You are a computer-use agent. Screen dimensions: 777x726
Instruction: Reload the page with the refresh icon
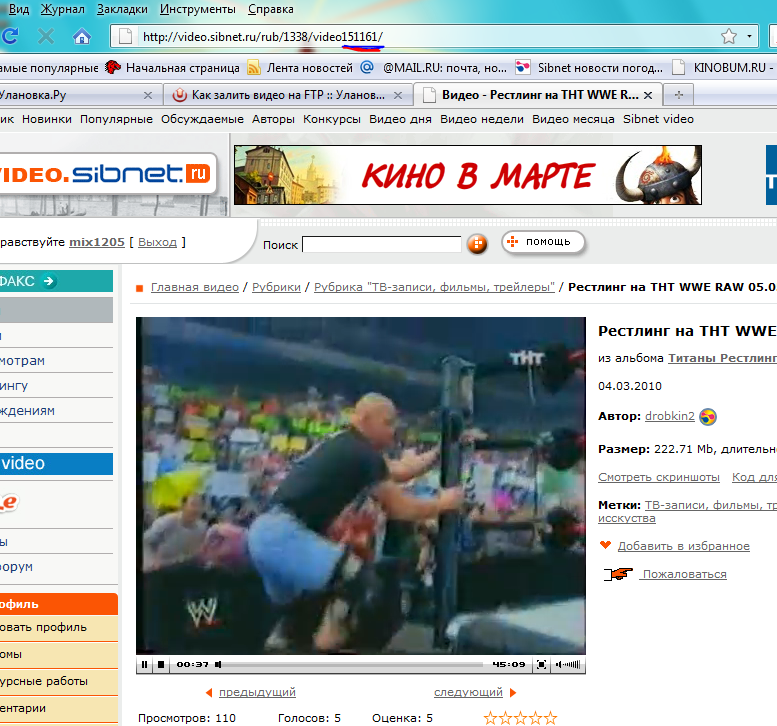coord(9,36)
